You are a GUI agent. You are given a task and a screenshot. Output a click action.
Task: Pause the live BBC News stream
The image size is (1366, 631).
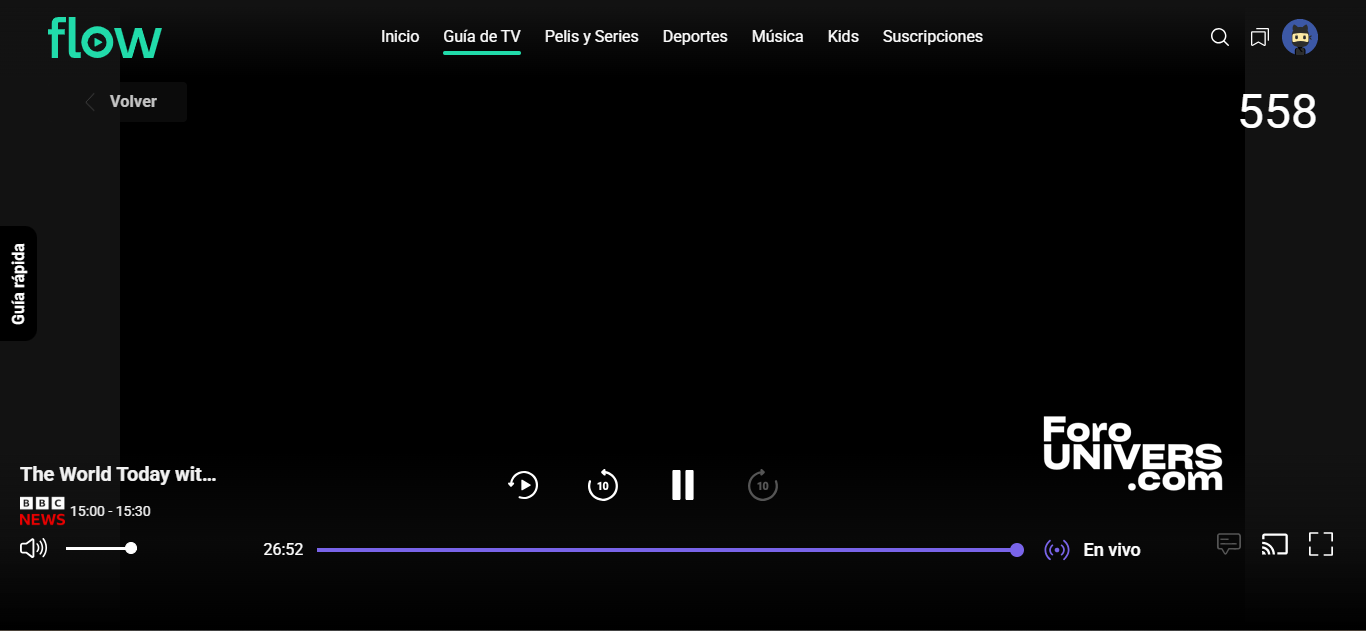click(x=683, y=485)
